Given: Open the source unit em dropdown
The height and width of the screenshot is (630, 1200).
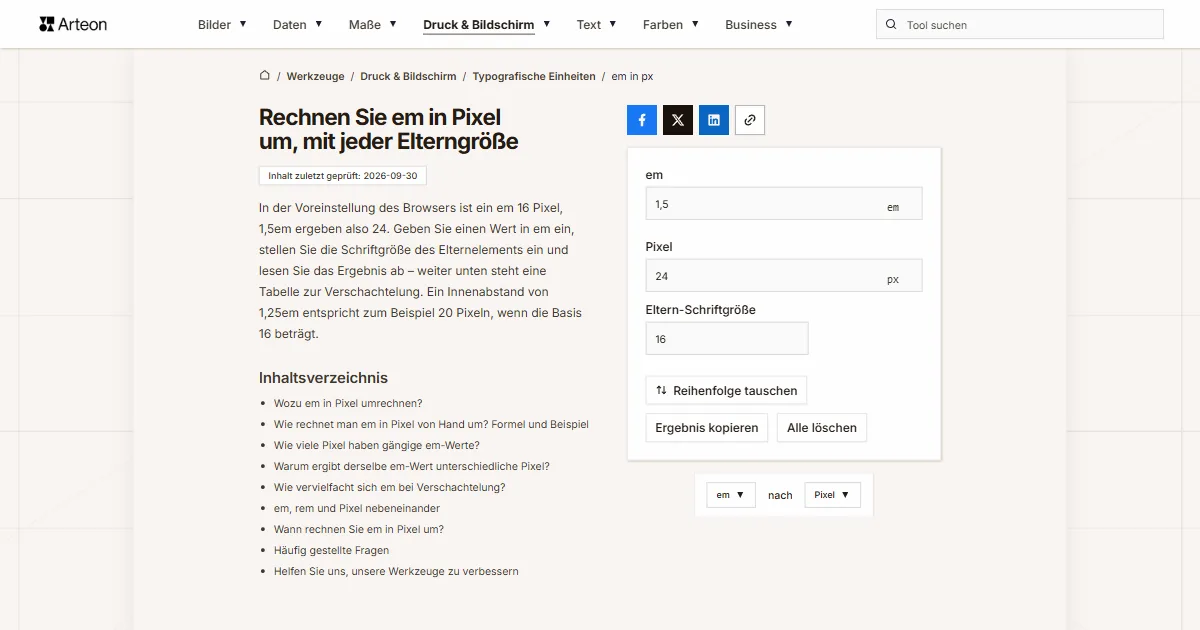Looking at the screenshot, I should 731,495.
